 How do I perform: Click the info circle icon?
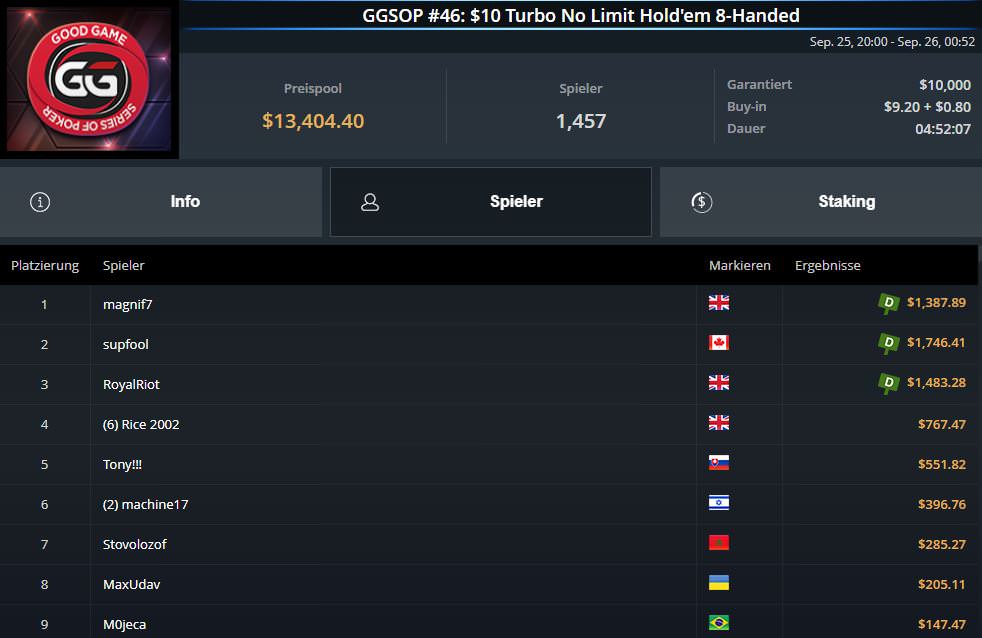click(x=40, y=202)
